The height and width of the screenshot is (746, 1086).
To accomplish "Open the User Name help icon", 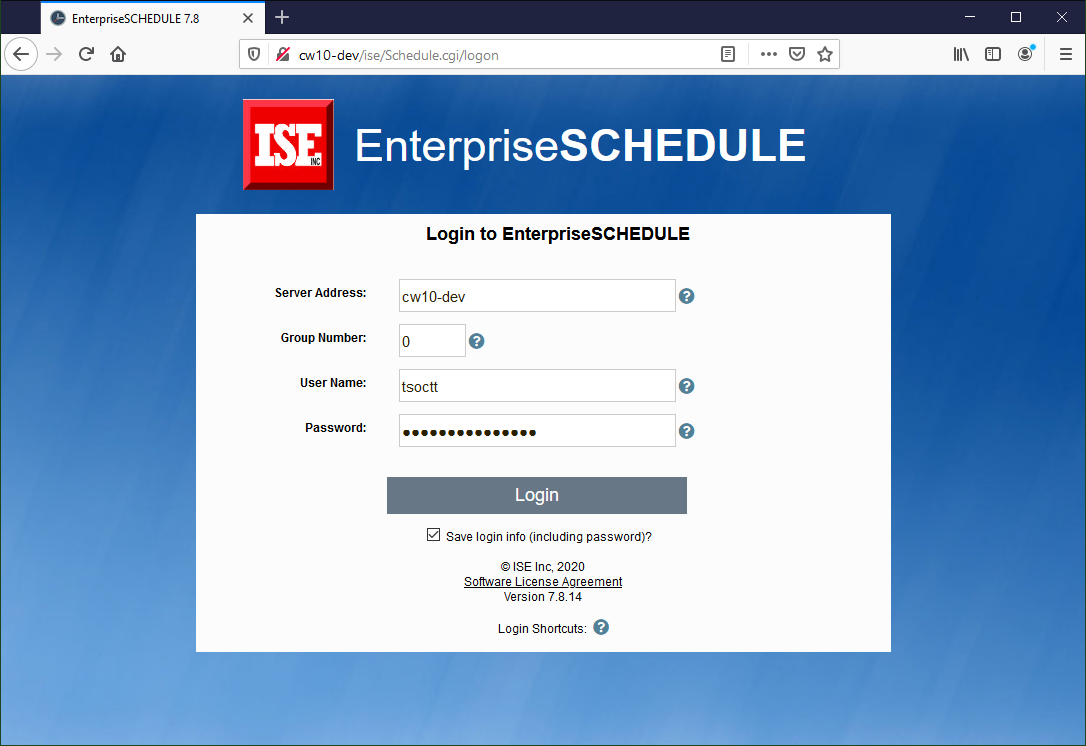I will pos(687,386).
